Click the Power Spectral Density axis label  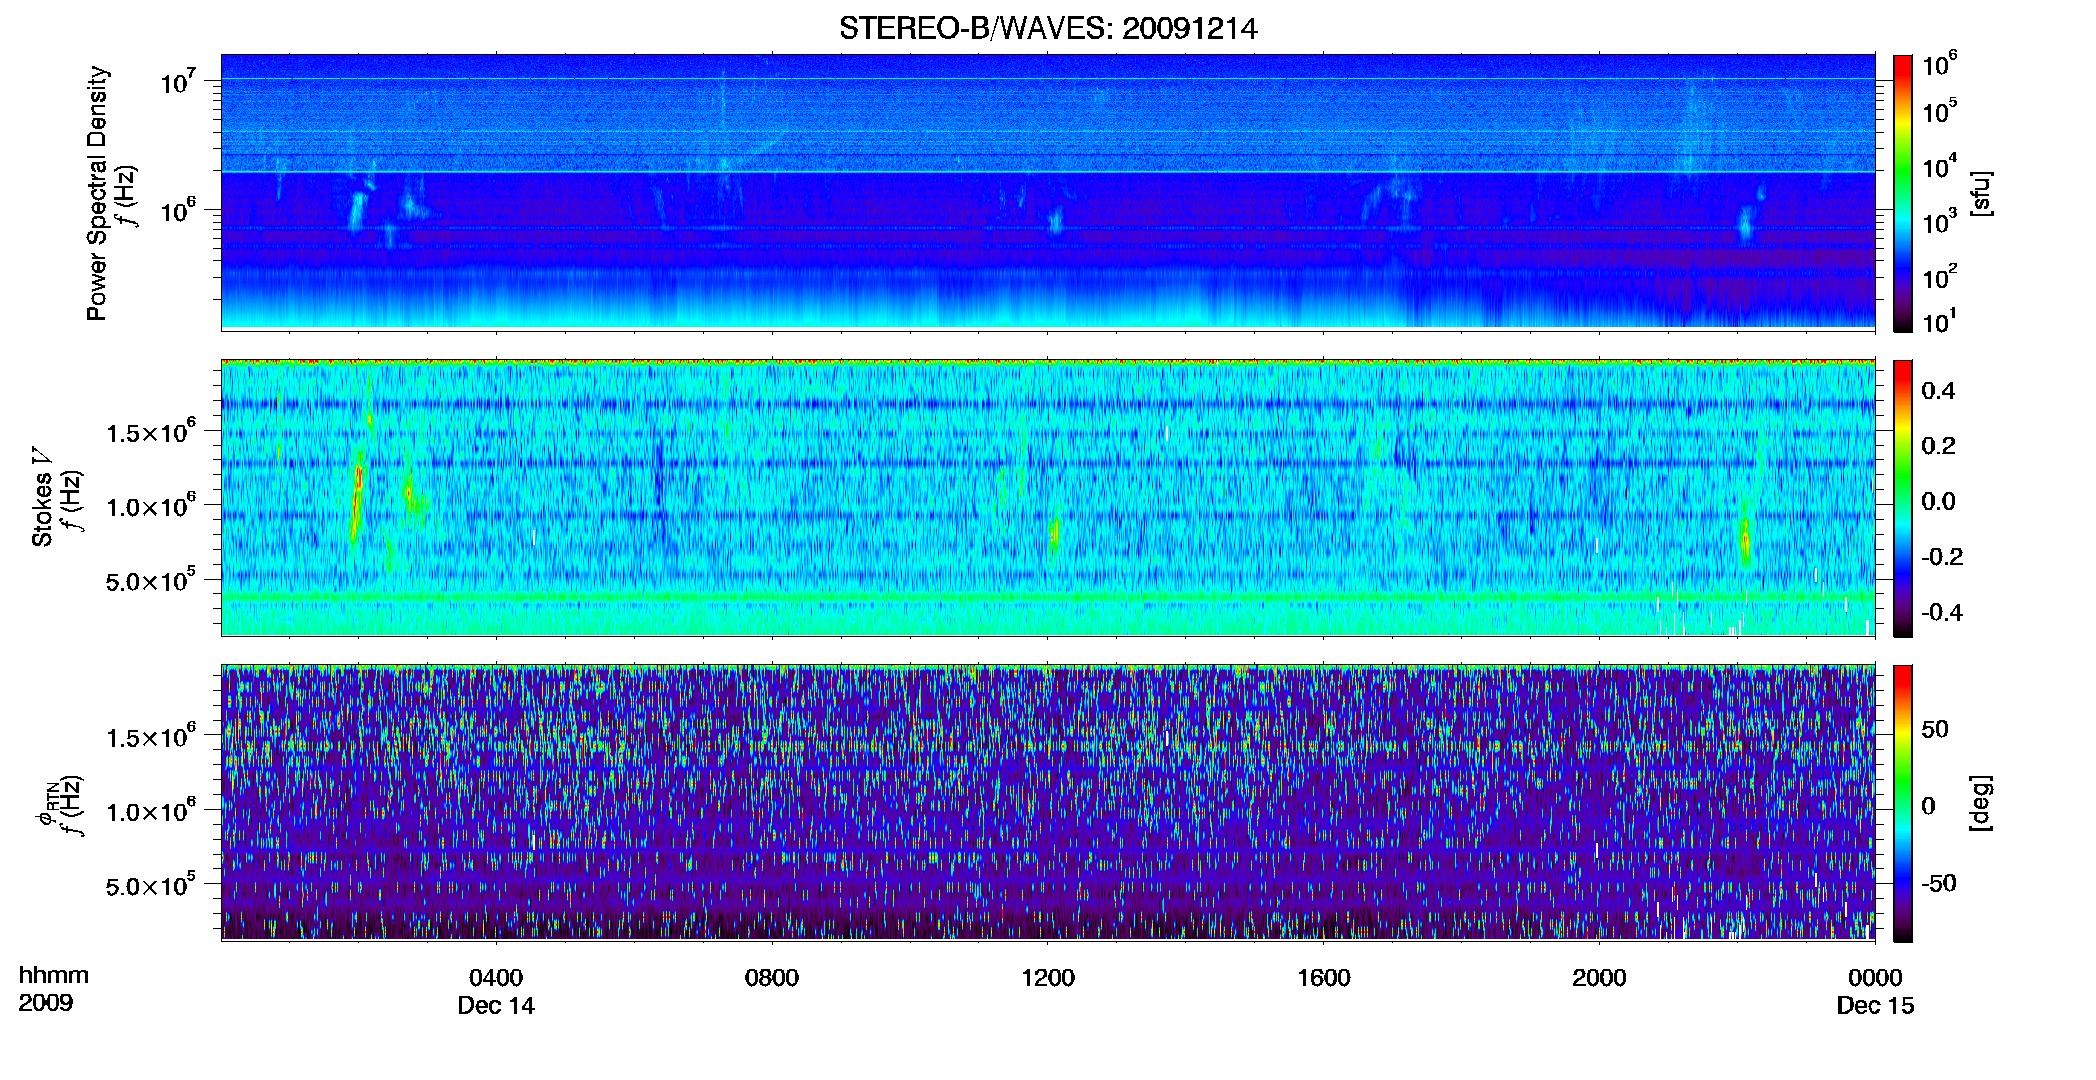point(97,193)
